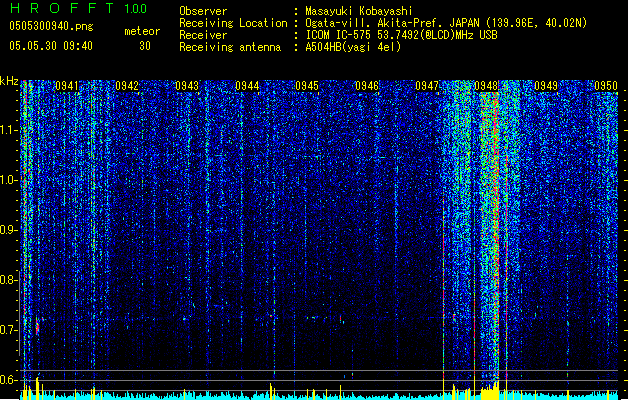The height and width of the screenshot is (400, 629).
Task: Click the date stamp 05.05.30 09:40
Action: pyautogui.click(x=51, y=46)
